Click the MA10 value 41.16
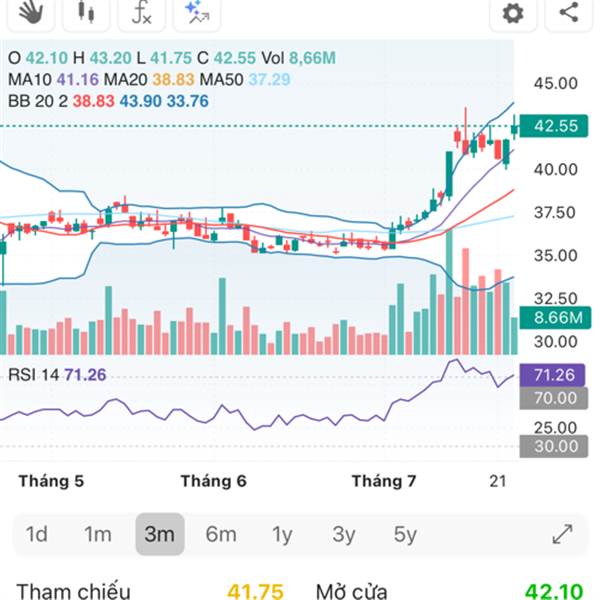This screenshot has width=600, height=600. point(78,80)
